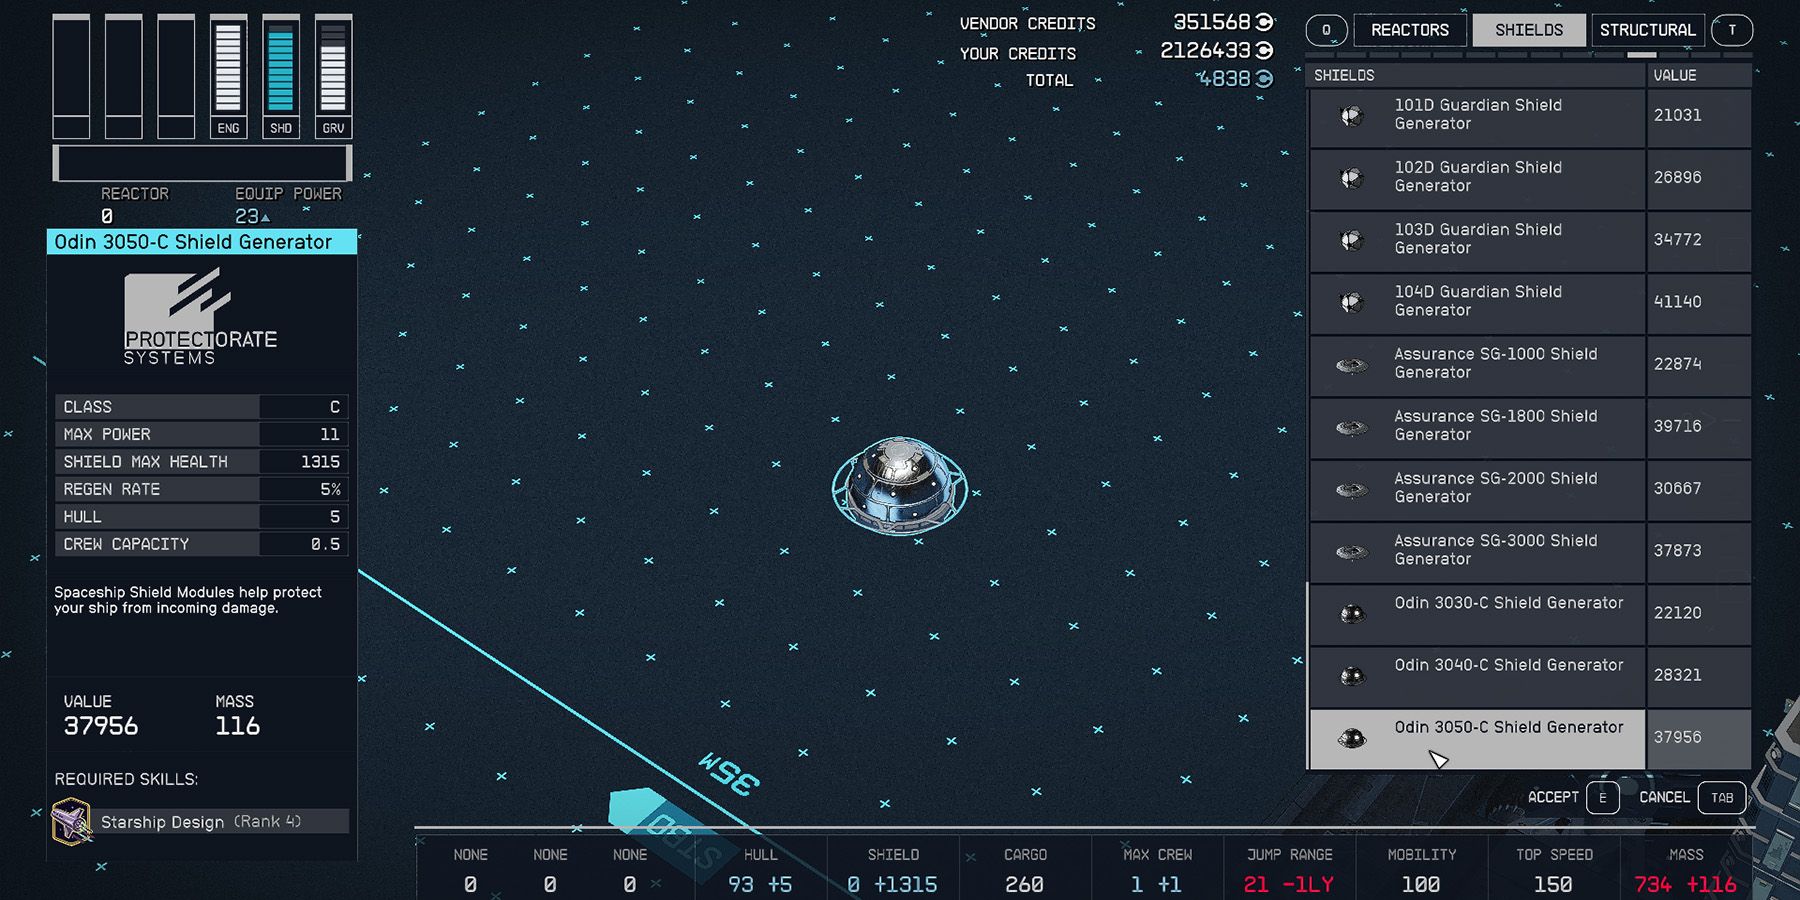Image resolution: width=1800 pixels, height=900 pixels.
Task: Click the T next category key
Action: (1732, 30)
